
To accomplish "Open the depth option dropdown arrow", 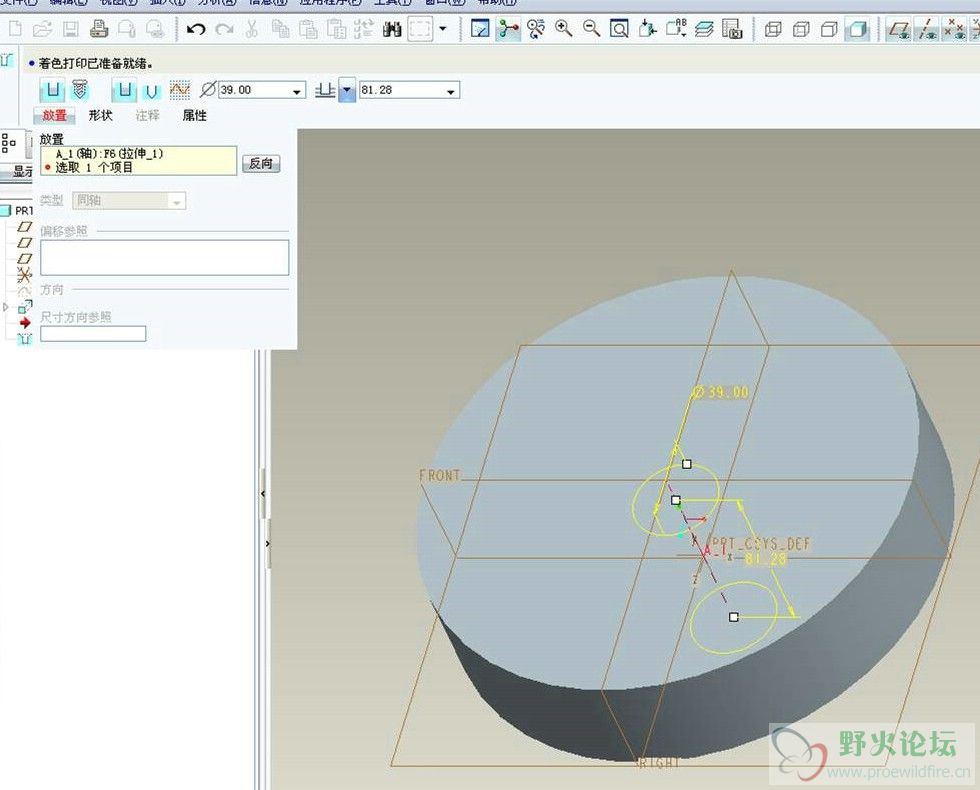I will [347, 91].
